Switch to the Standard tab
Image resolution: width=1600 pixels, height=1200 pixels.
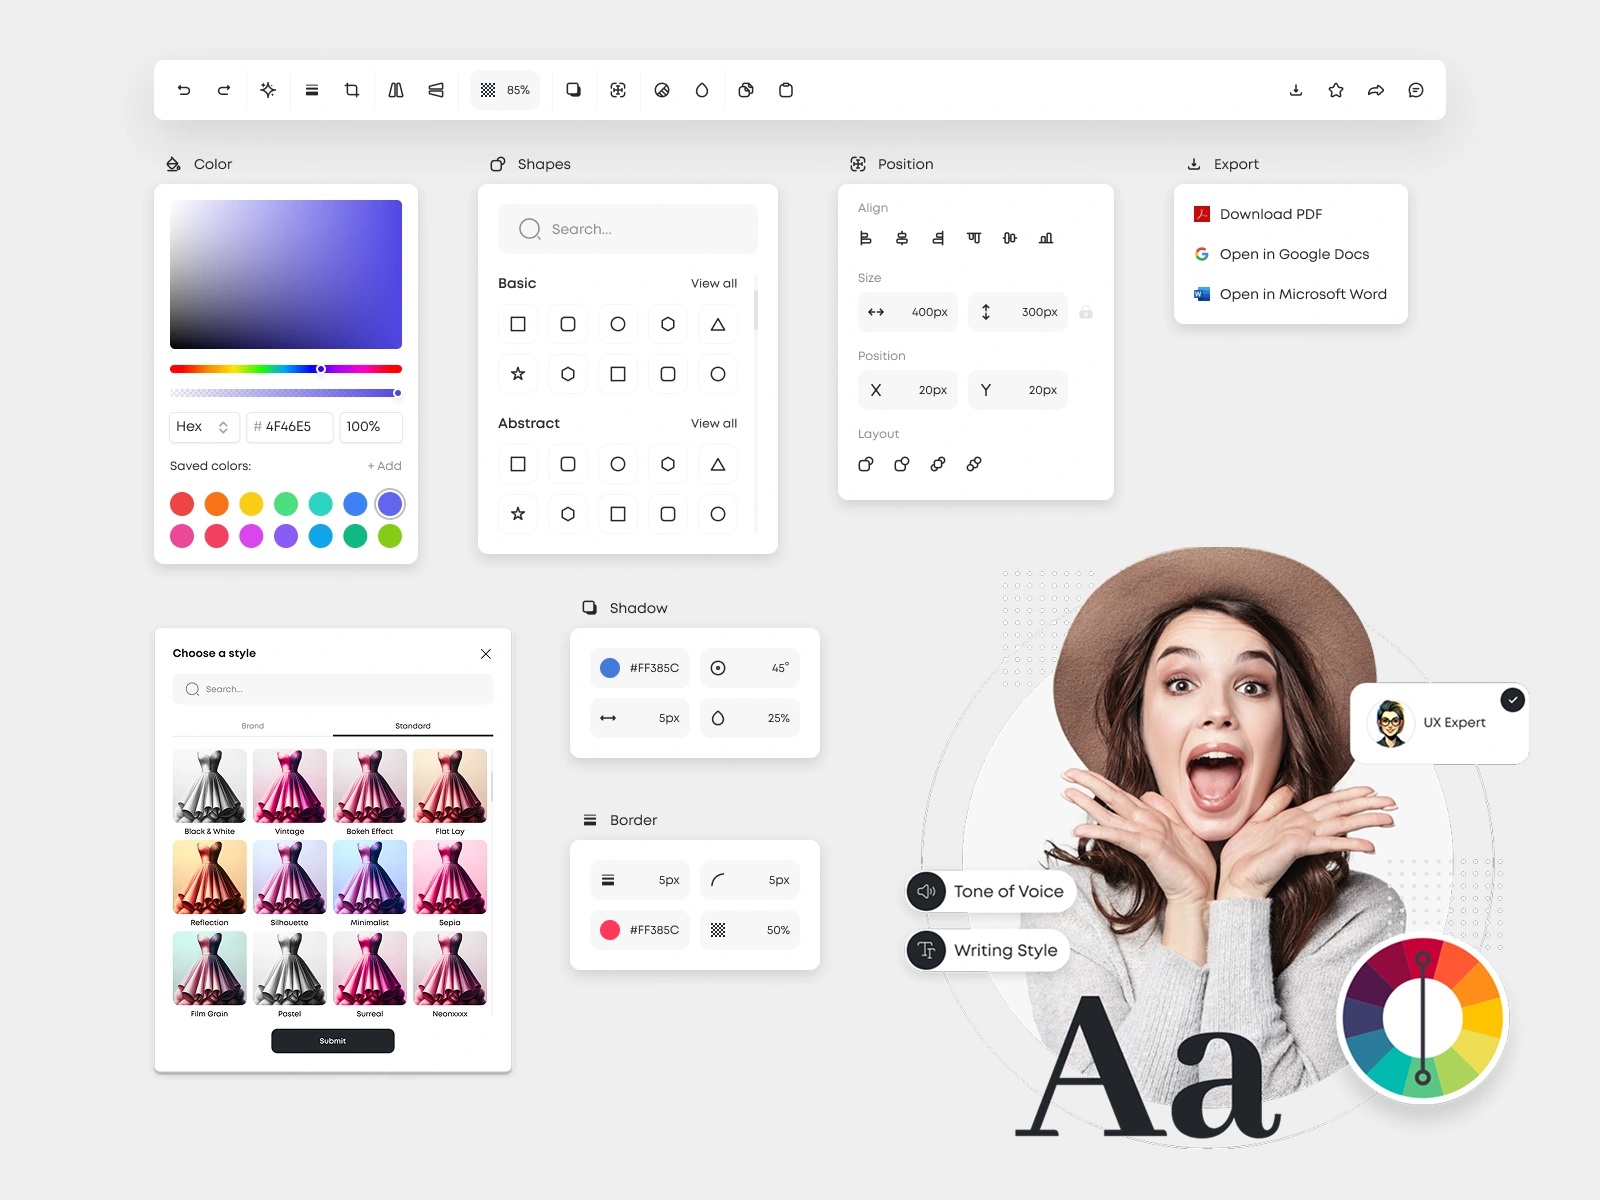[413, 726]
